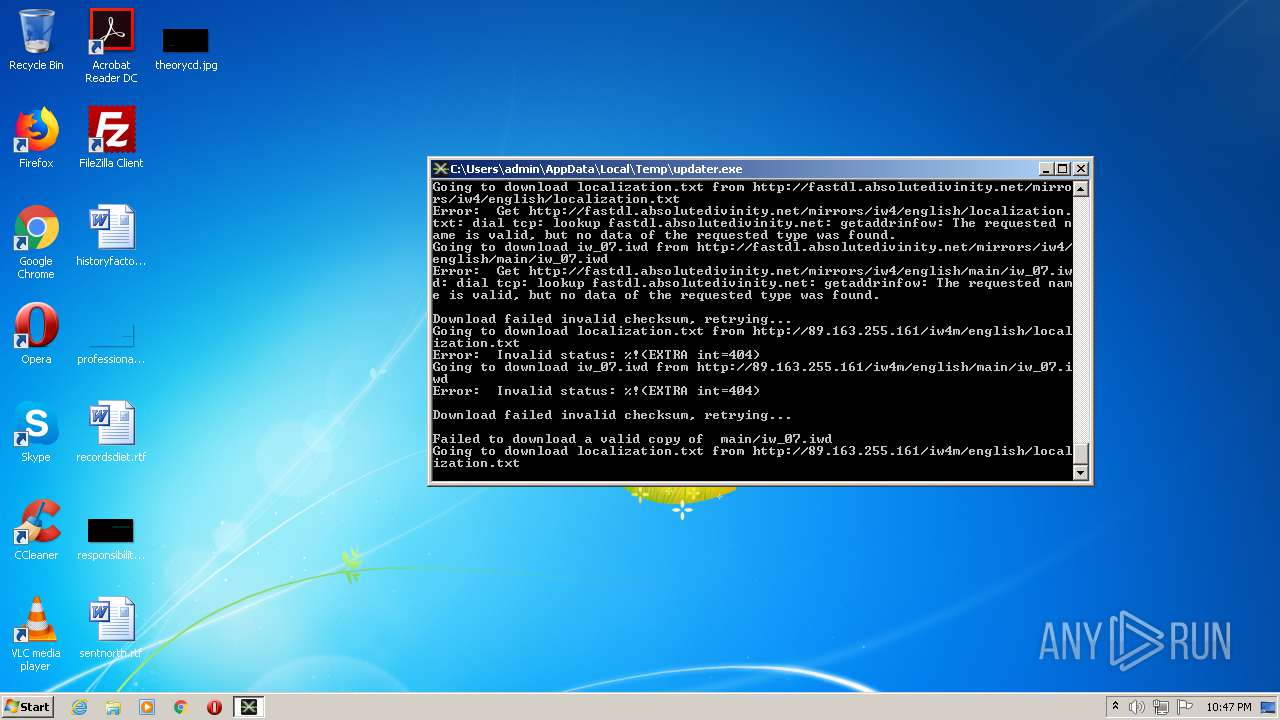
Task: Click console scrollbar up arrow
Action: tap(1081, 188)
